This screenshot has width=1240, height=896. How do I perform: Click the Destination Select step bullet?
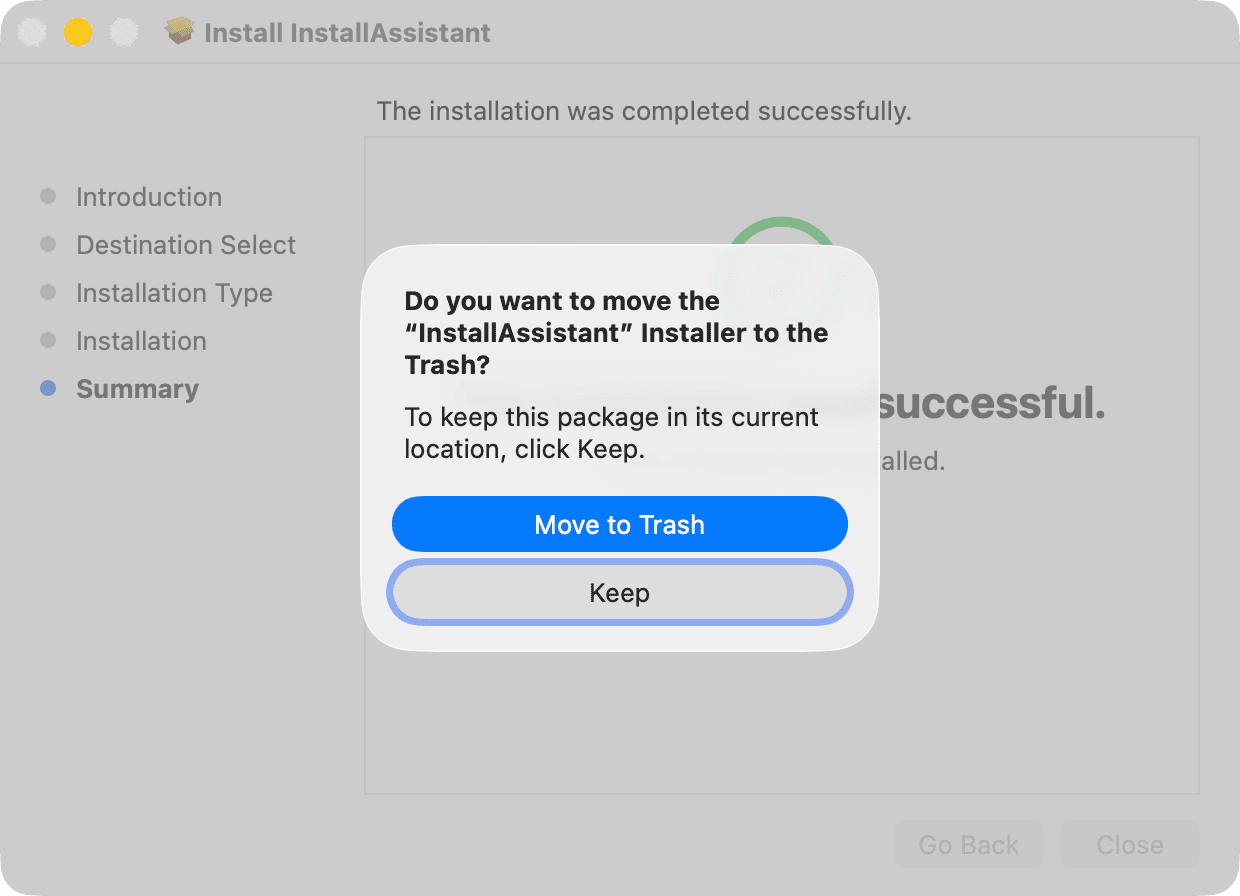tap(47, 245)
